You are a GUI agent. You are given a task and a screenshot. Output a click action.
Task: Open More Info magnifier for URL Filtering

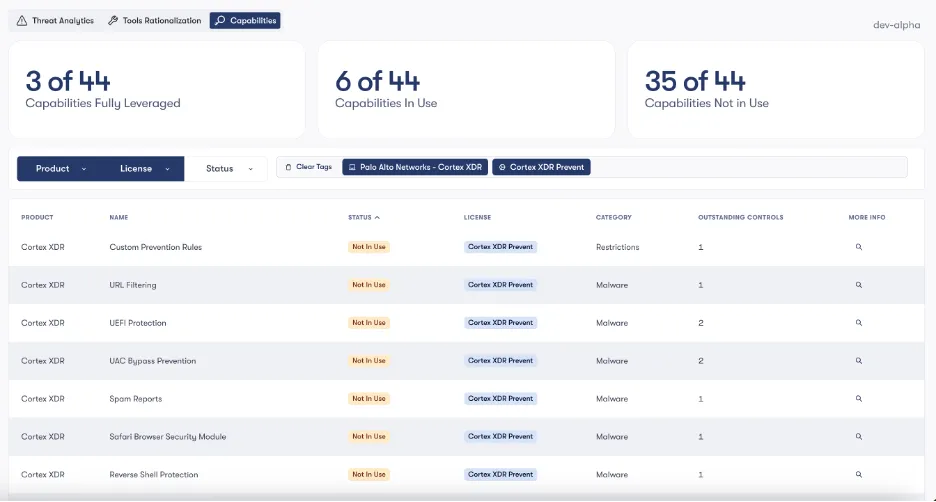click(x=858, y=285)
